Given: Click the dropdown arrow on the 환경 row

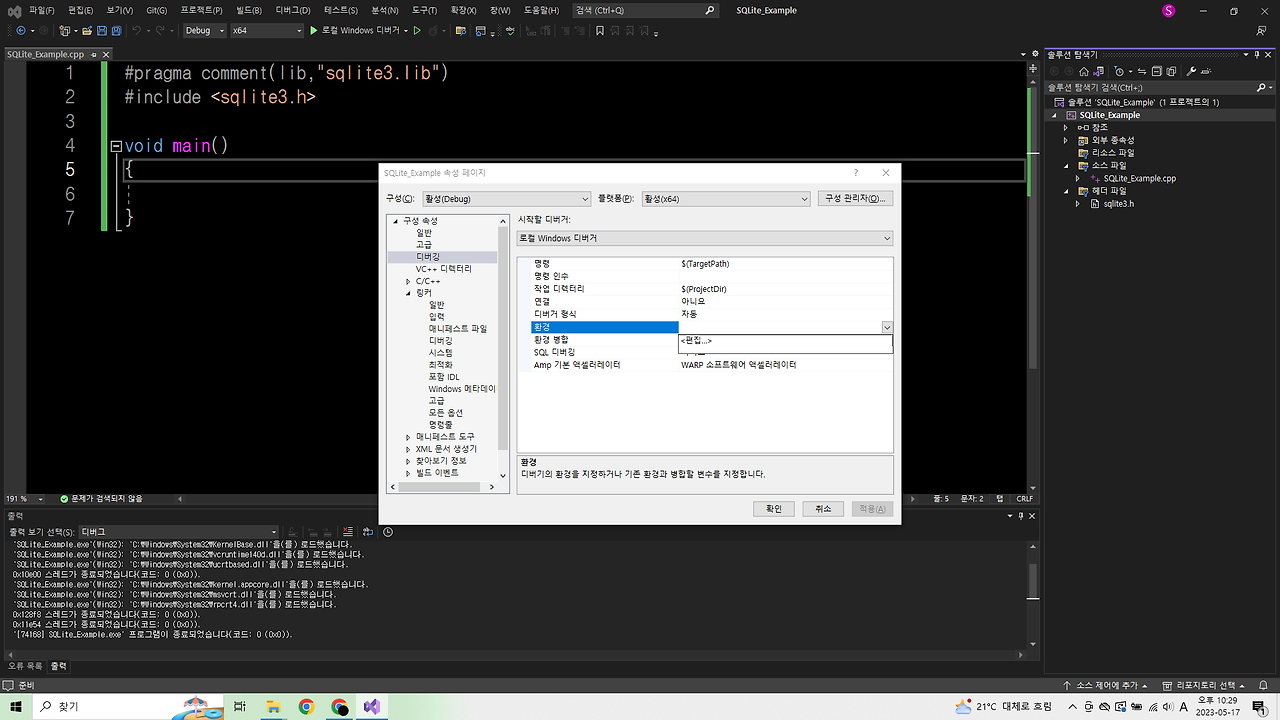Looking at the screenshot, I should pyautogui.click(x=887, y=327).
